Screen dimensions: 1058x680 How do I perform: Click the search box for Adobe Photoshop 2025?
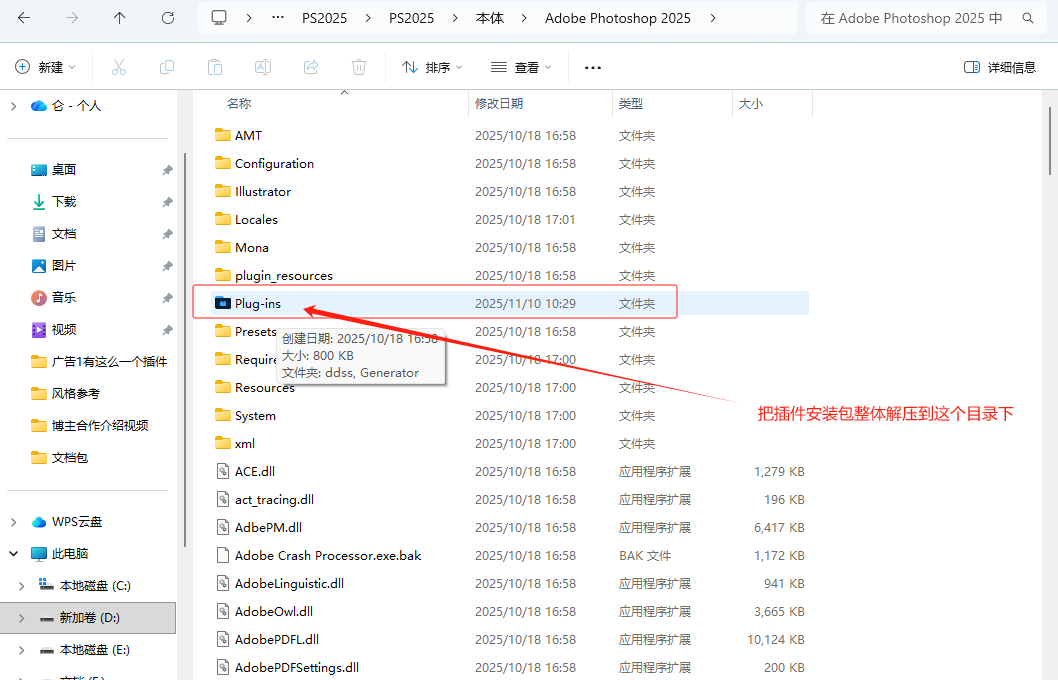coord(920,18)
